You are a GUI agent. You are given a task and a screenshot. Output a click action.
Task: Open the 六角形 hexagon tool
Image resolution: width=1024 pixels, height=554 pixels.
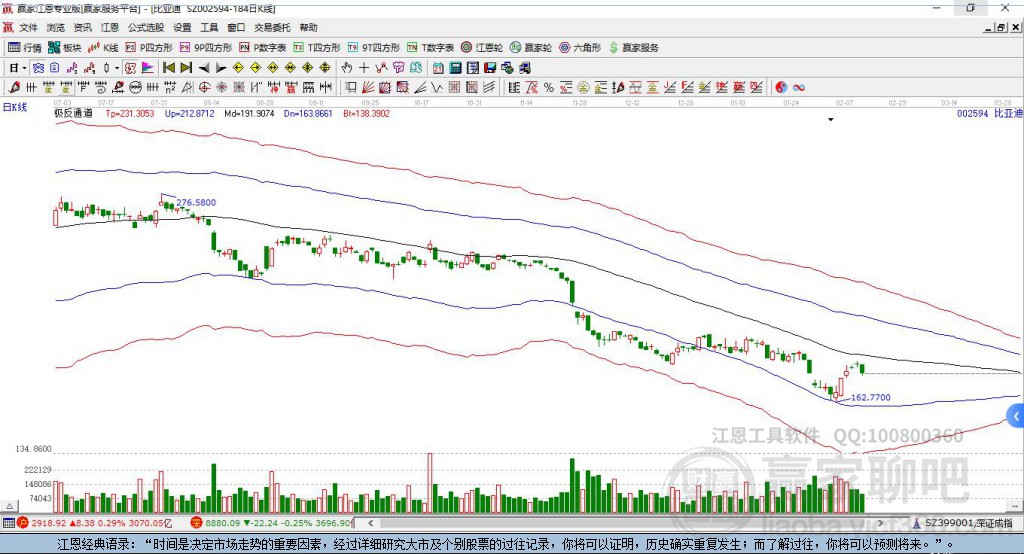coord(580,48)
